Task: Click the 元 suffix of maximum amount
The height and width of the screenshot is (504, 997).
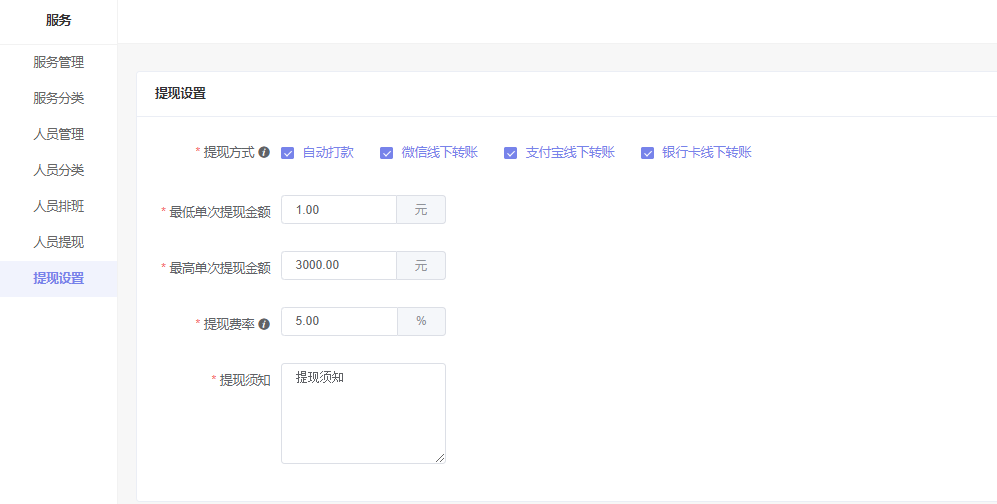Action: pyautogui.click(x=421, y=265)
